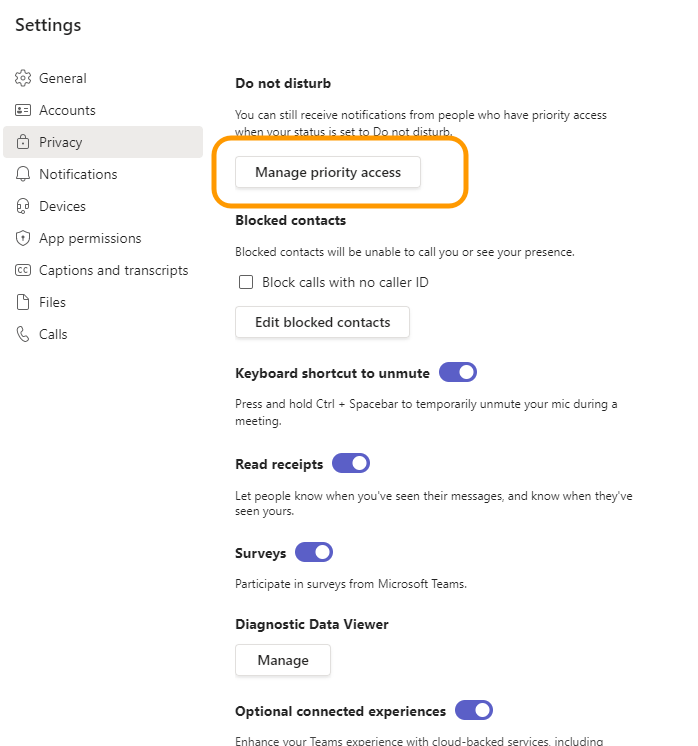Click Manage under Diagnostic Data Viewer
698x746 pixels.
point(283,660)
